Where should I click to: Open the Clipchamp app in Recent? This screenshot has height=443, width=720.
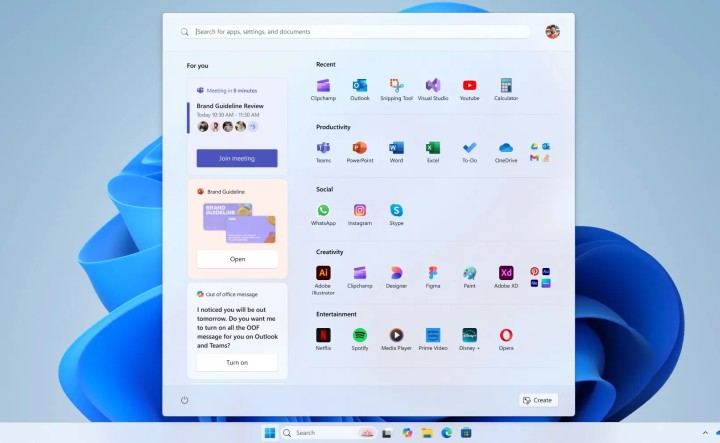323,87
